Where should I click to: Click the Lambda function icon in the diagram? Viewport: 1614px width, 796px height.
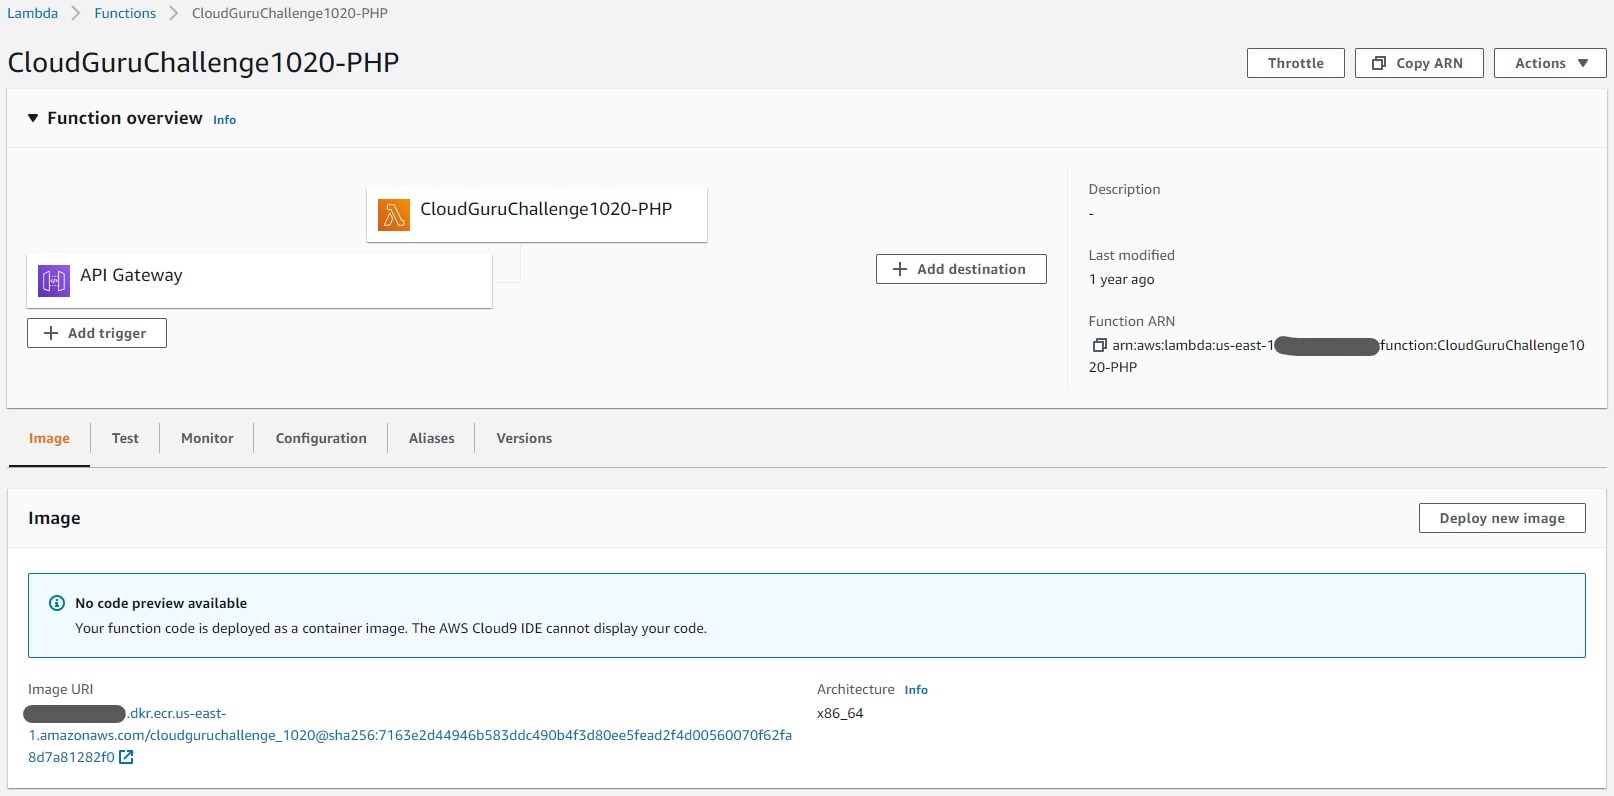394,215
